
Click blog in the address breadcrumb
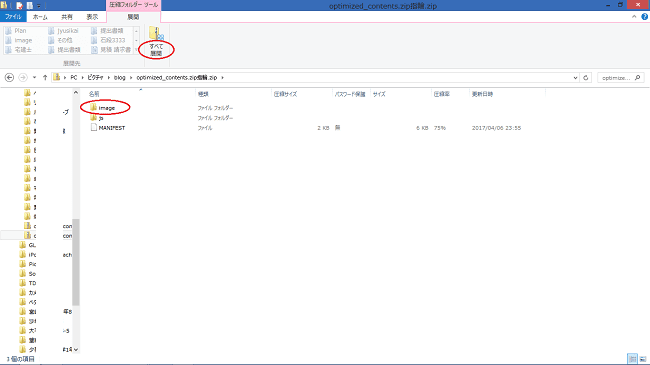(x=120, y=78)
